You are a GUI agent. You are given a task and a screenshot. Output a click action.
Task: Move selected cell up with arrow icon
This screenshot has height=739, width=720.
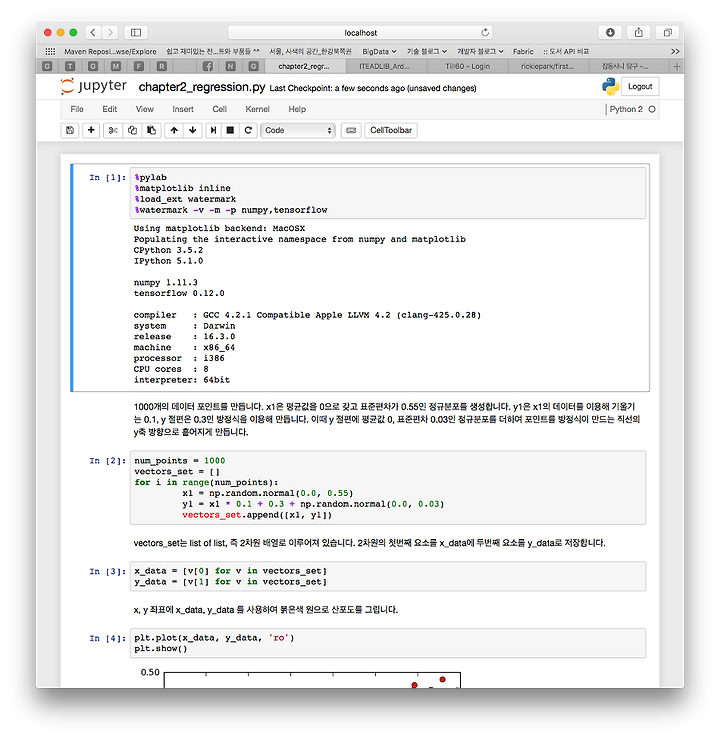(174, 131)
